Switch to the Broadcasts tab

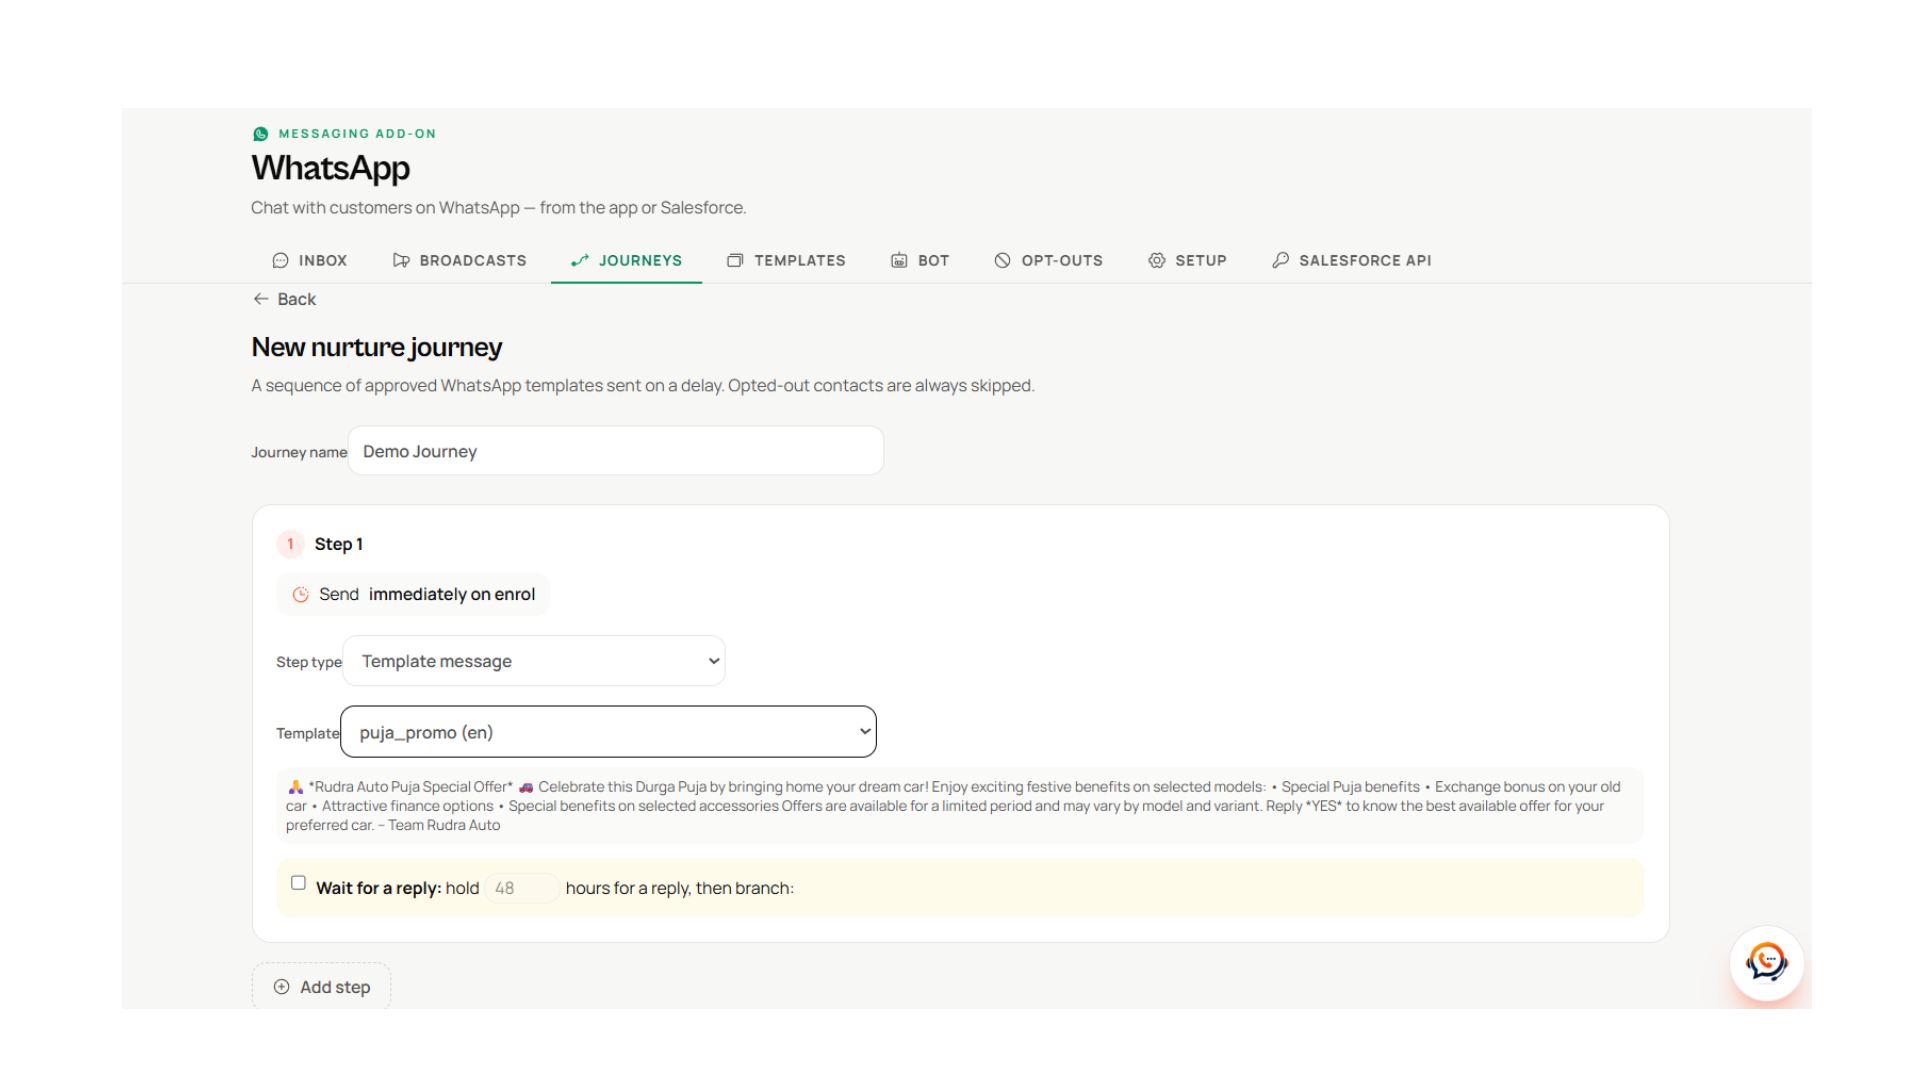460,260
